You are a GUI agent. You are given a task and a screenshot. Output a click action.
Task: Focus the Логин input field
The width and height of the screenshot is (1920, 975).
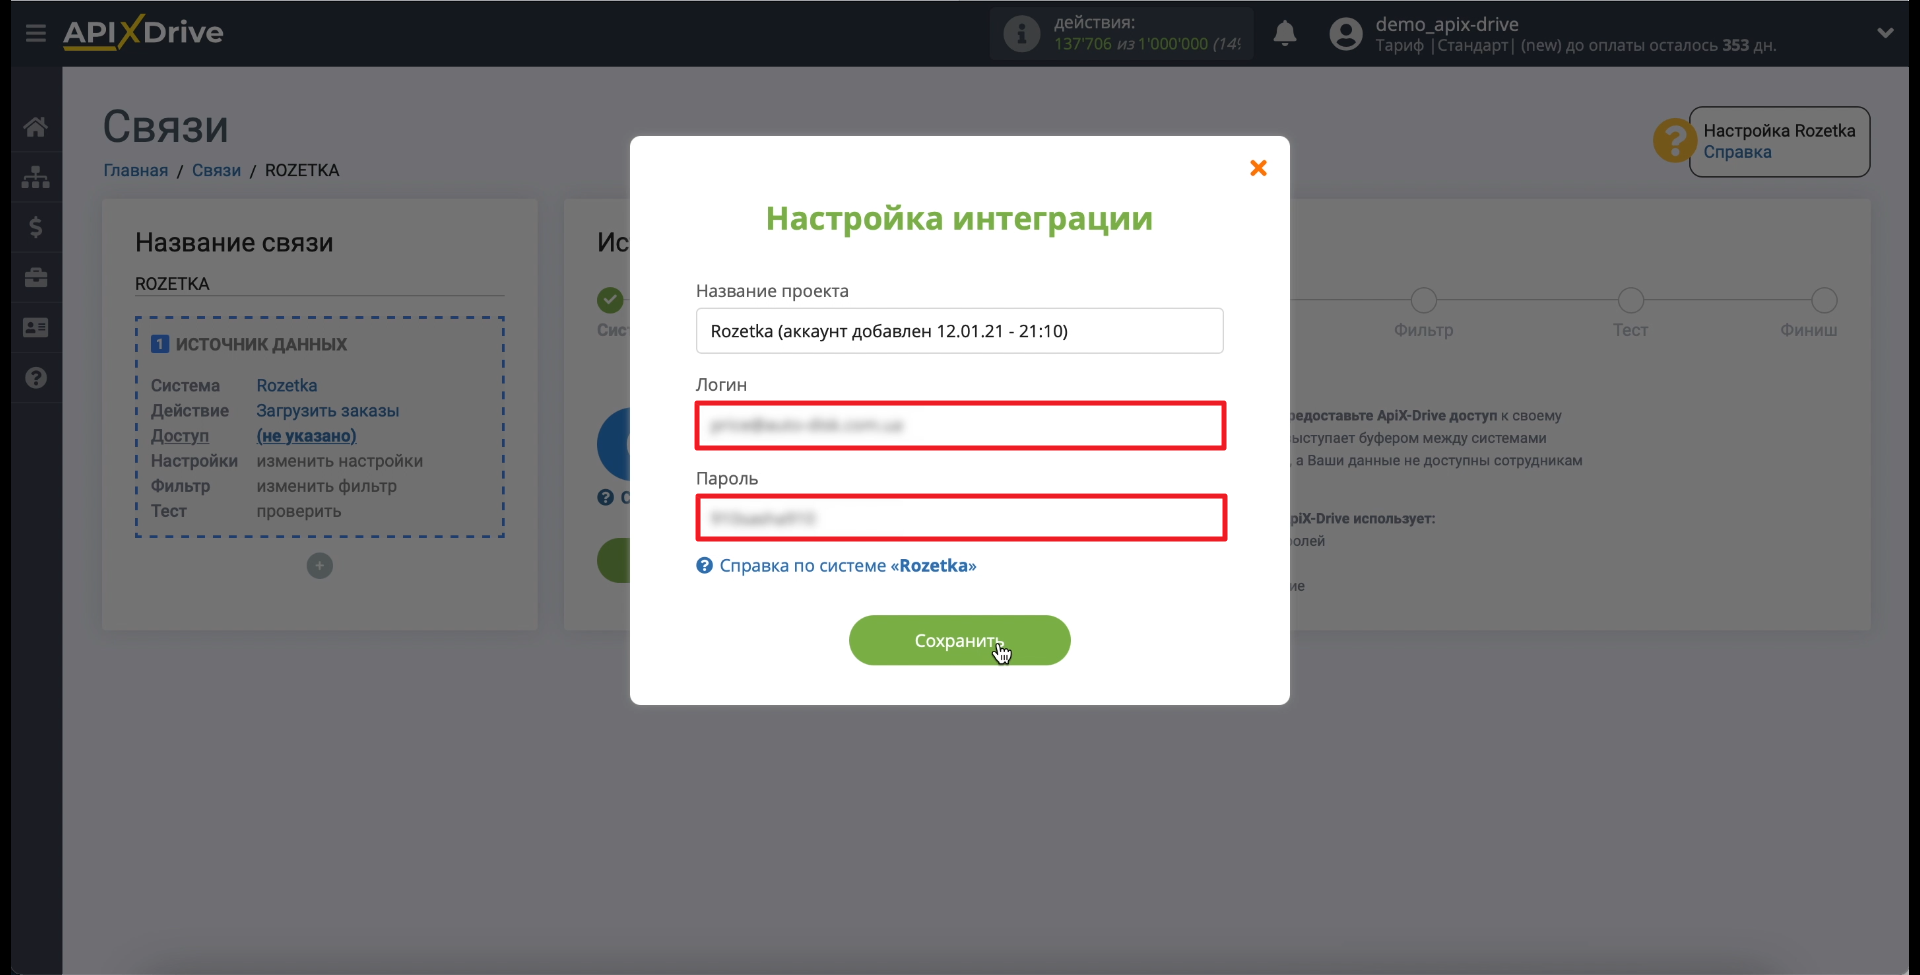tap(960, 425)
